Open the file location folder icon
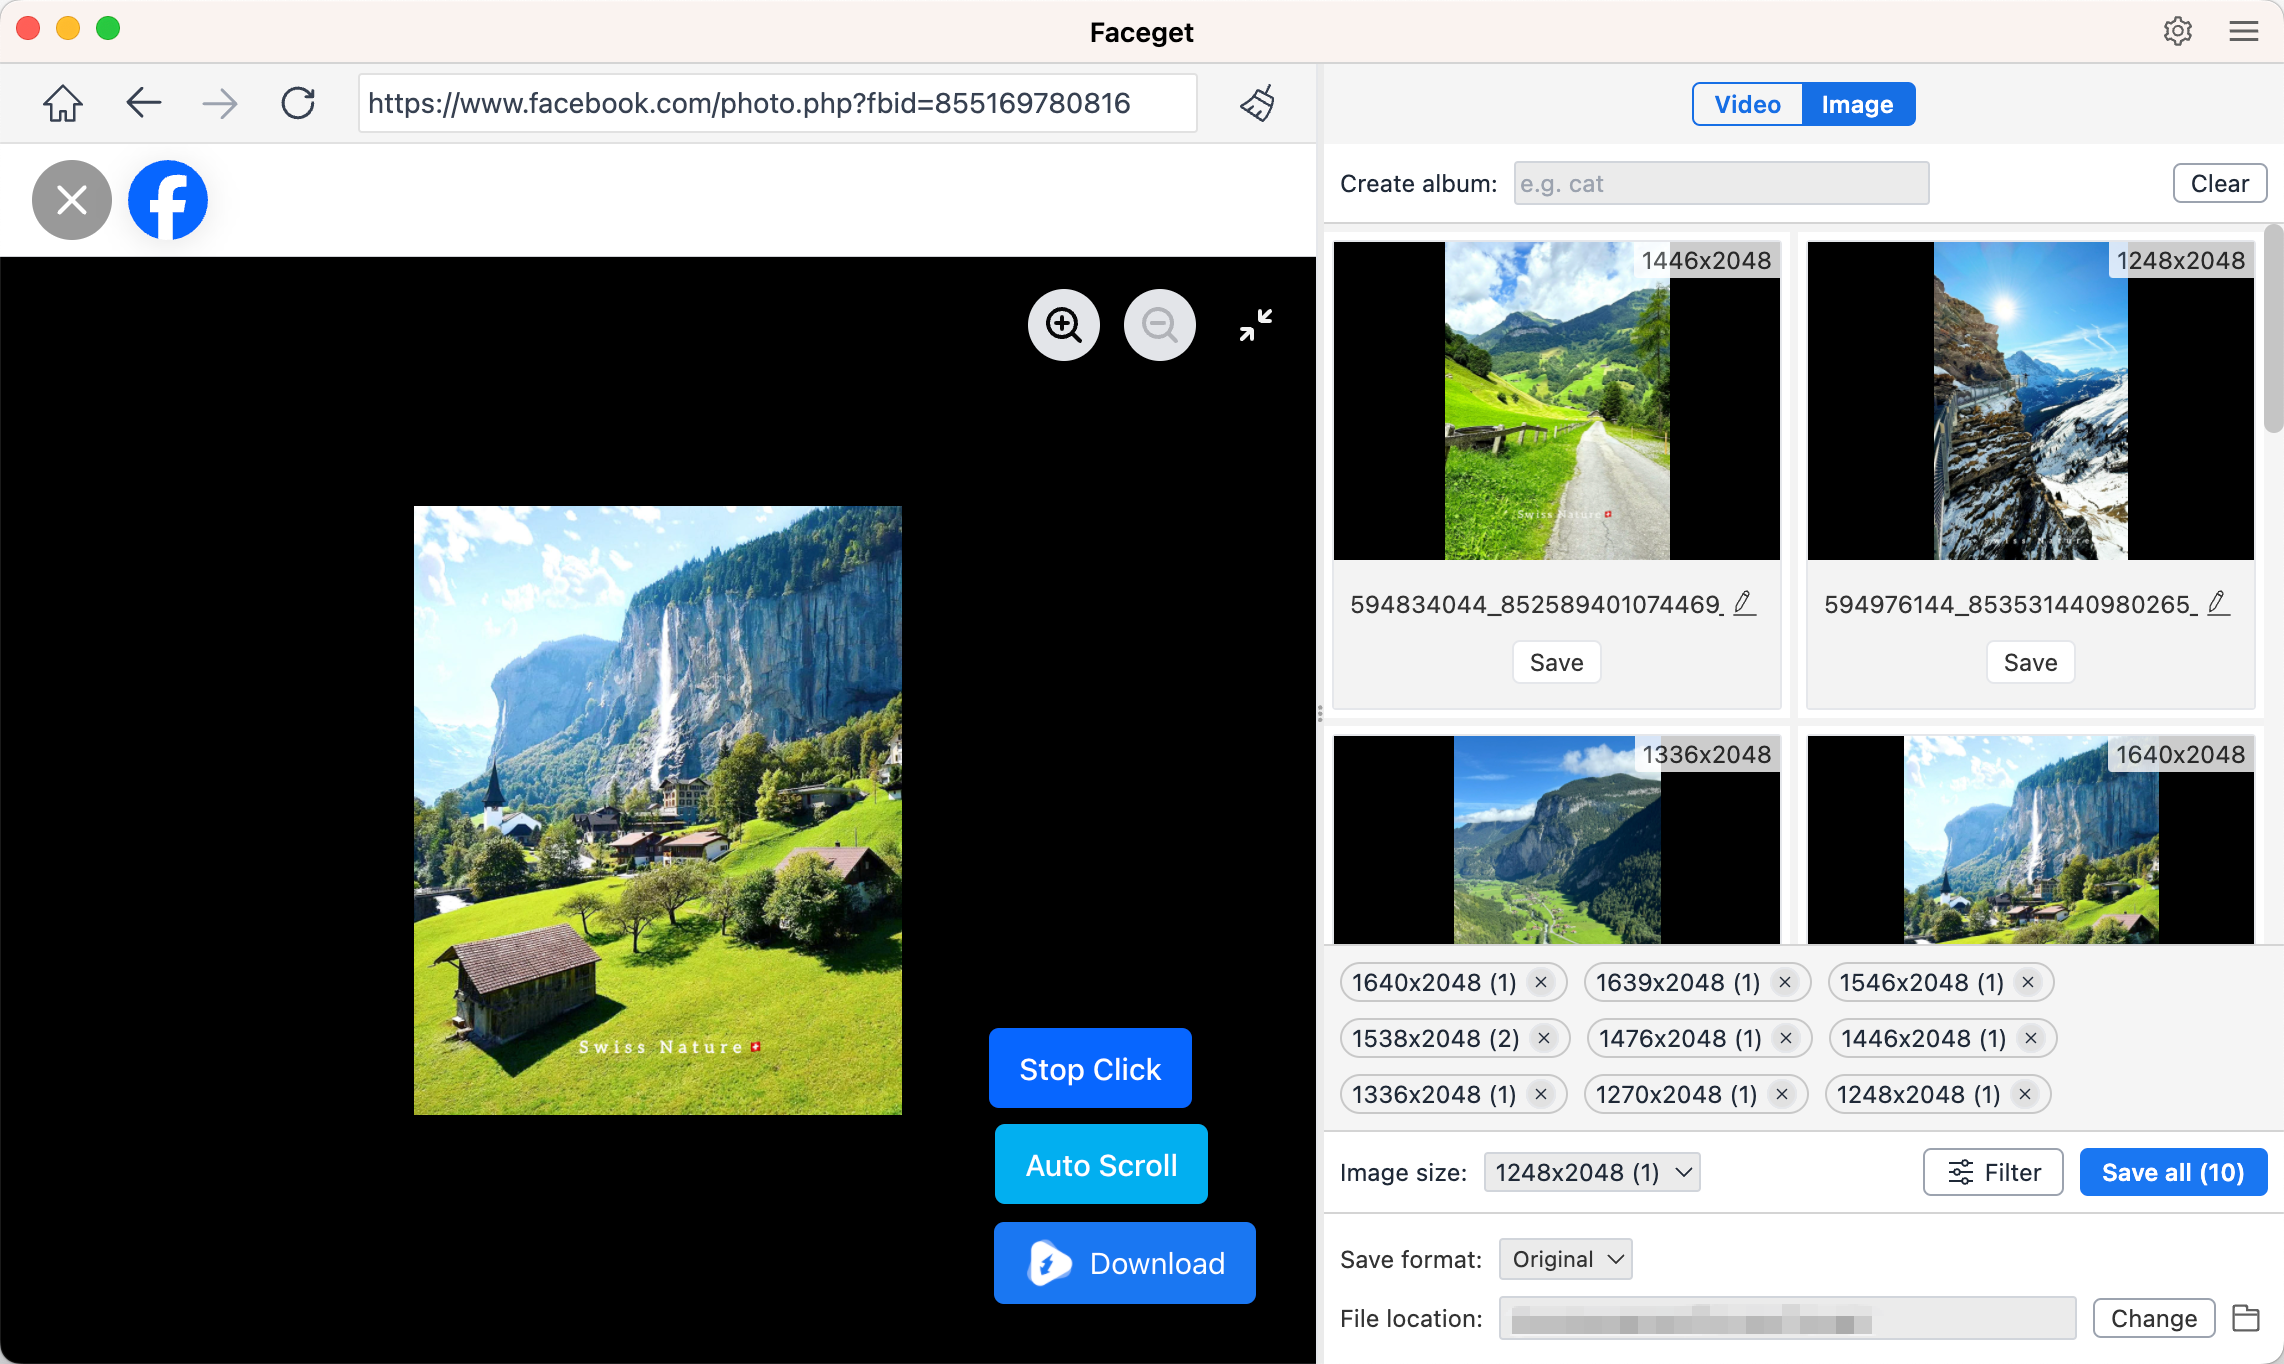The width and height of the screenshot is (2284, 1364). 2246,1318
